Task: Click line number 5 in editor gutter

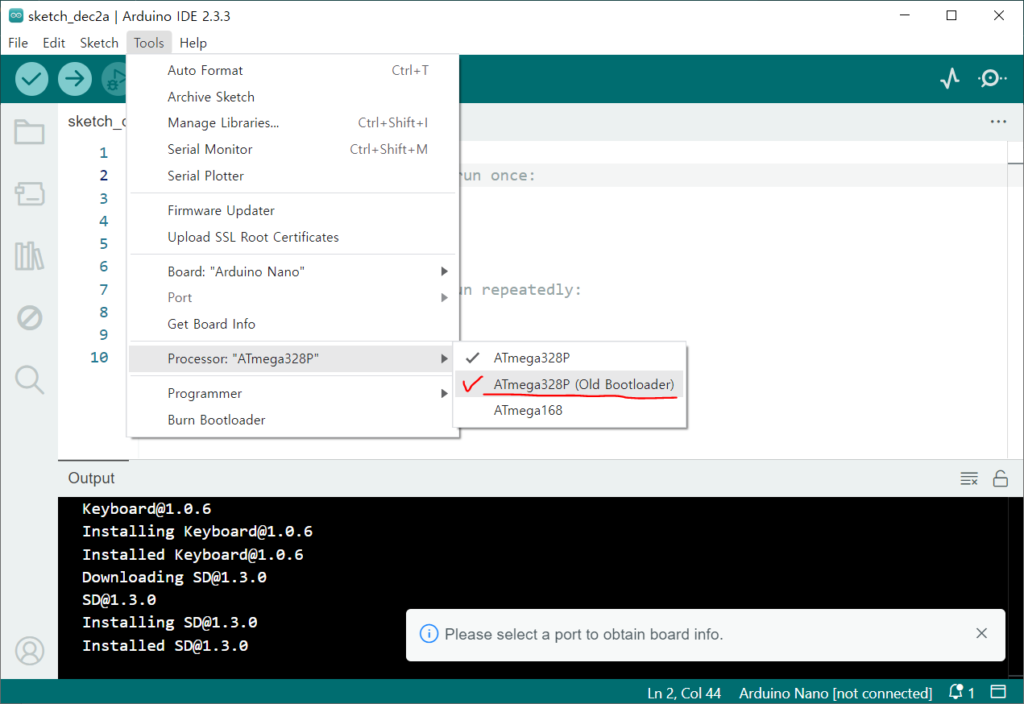Action: 103,244
